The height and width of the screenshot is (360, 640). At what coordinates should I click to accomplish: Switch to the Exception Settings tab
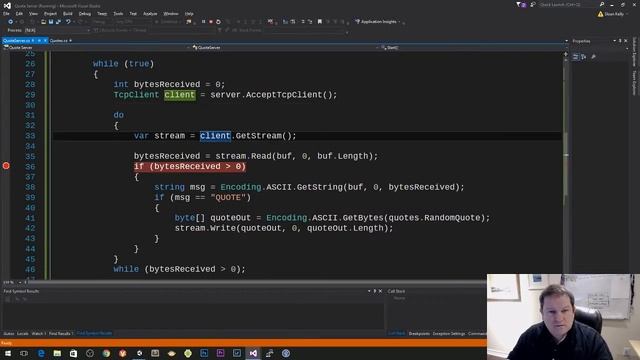click(x=449, y=333)
